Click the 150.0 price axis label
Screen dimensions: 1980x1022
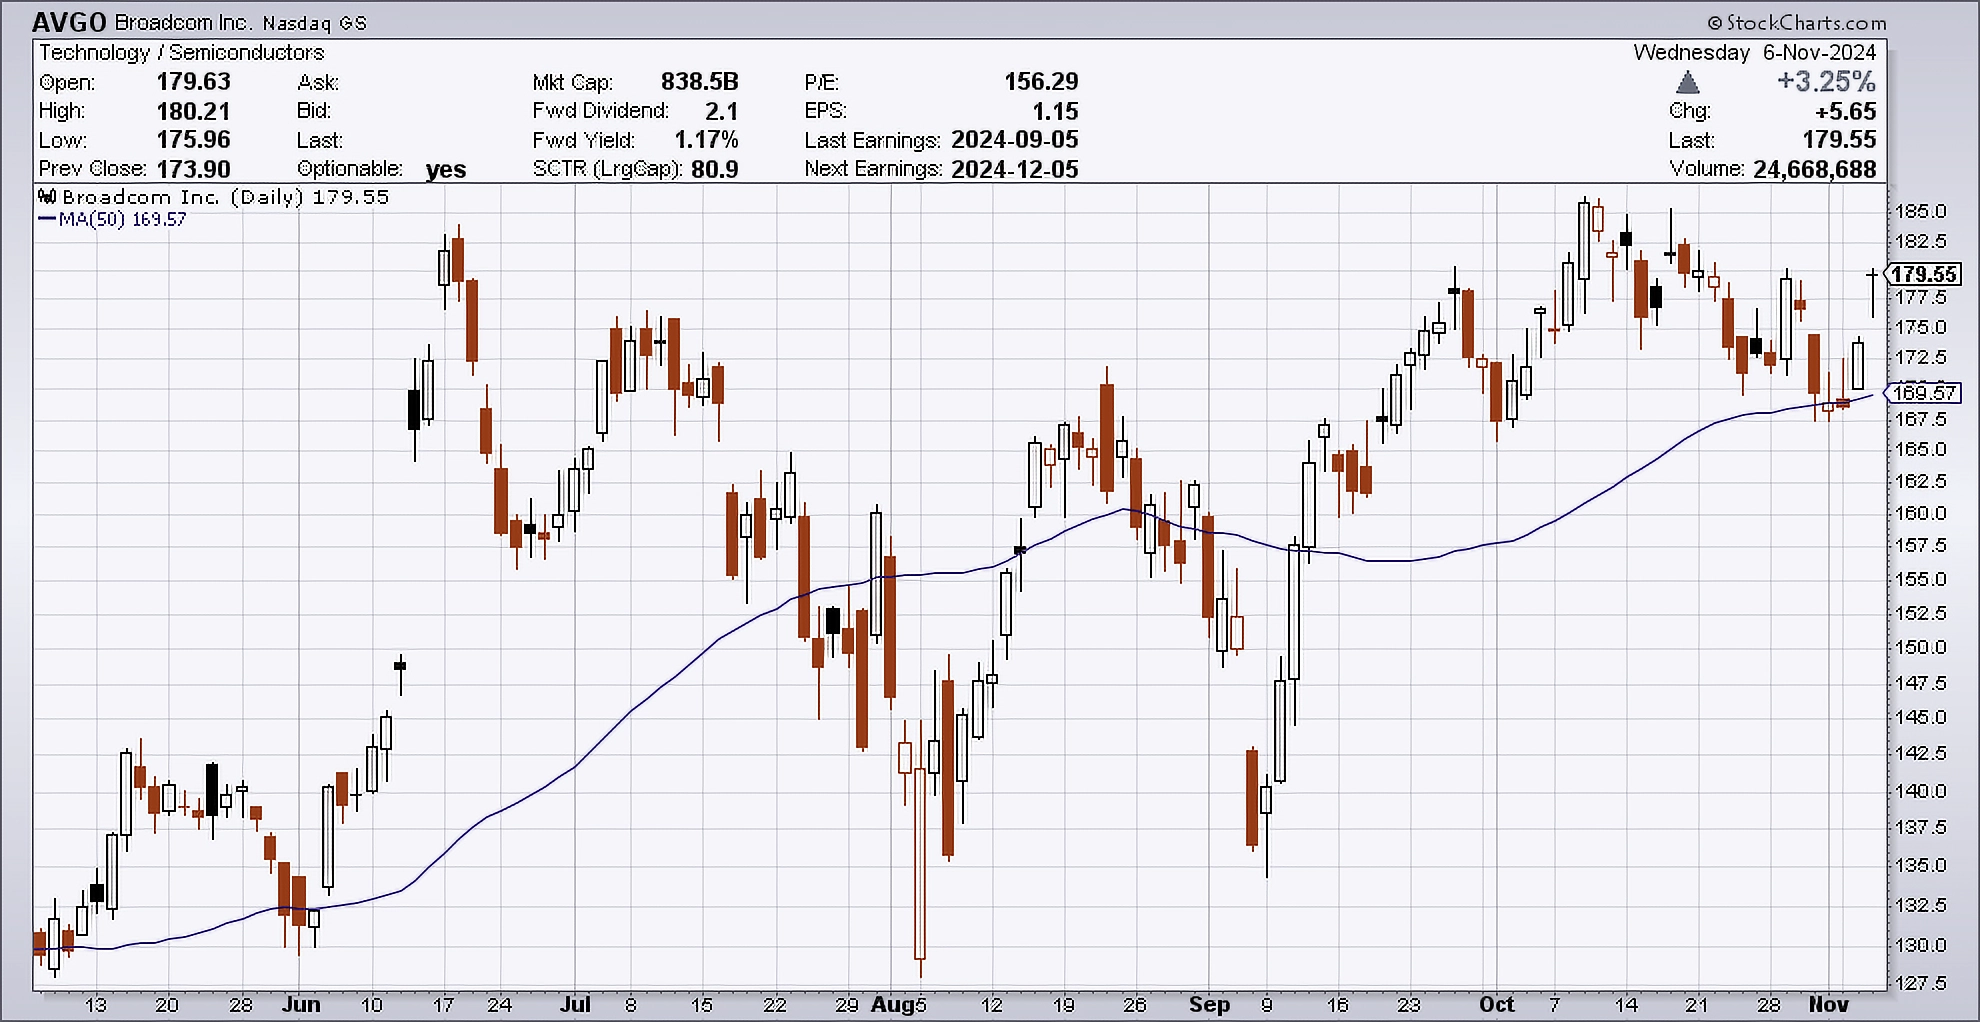tap(1921, 647)
